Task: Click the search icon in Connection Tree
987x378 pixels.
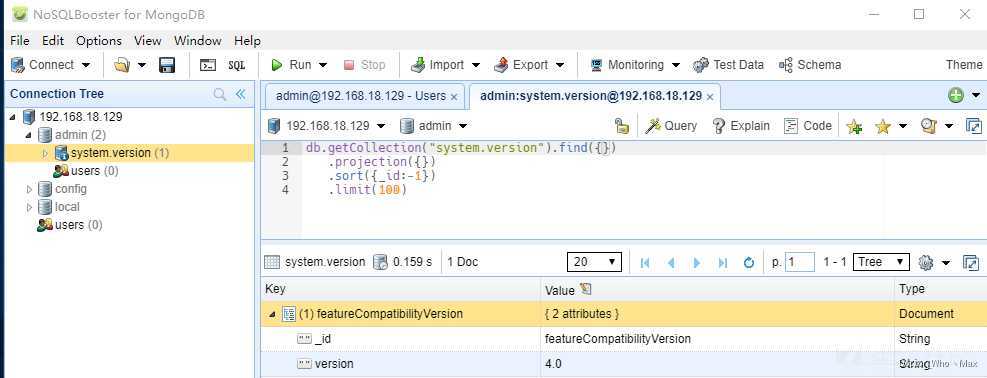Action: pyautogui.click(x=220, y=94)
